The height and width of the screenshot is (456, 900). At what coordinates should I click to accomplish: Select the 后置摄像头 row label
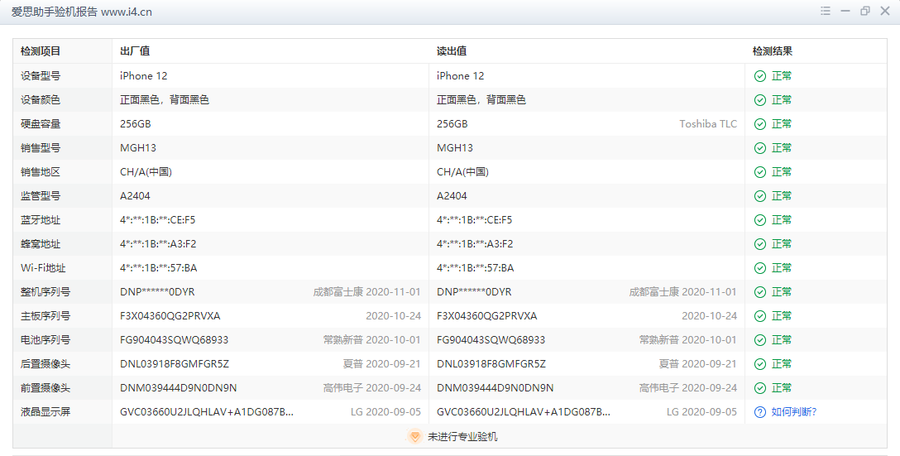[x=45, y=364]
